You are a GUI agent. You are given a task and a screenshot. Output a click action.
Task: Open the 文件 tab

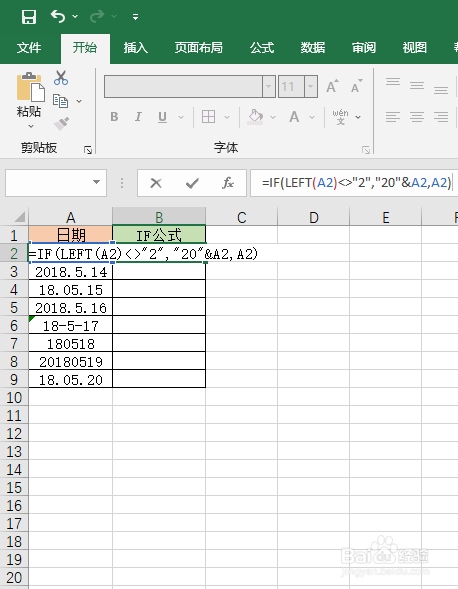29,48
